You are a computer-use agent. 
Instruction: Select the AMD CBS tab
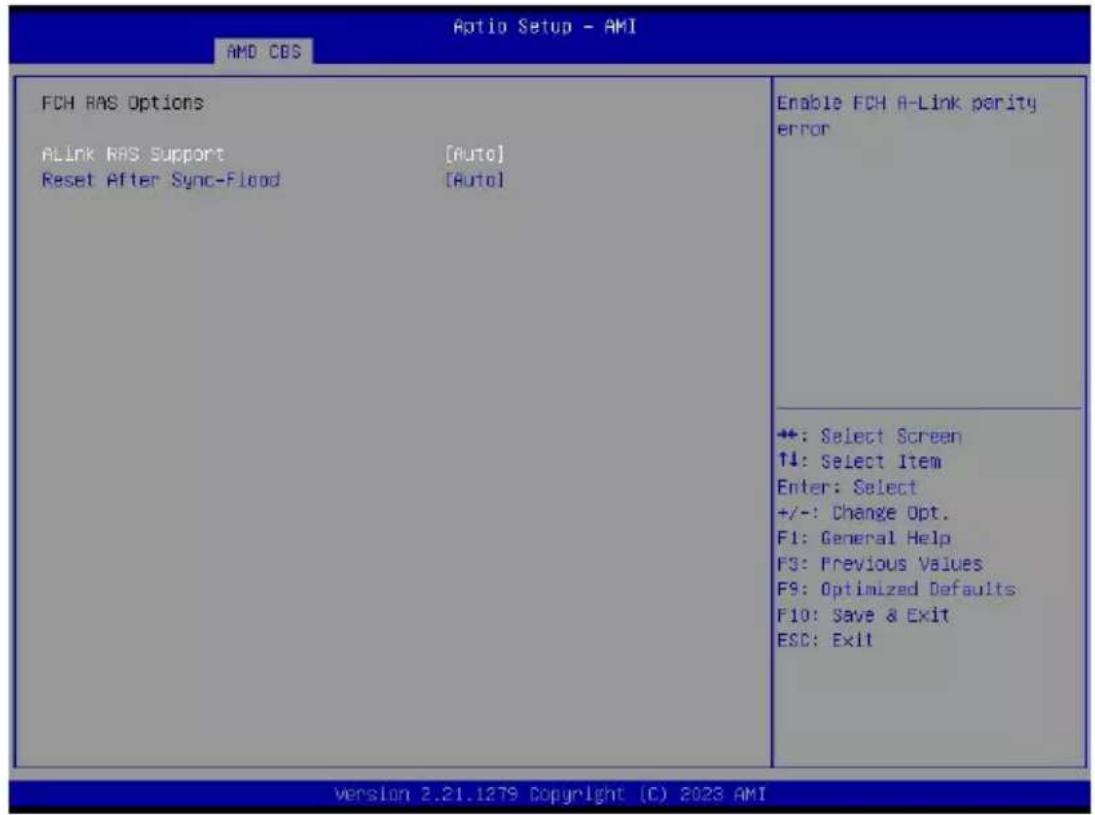pos(264,52)
